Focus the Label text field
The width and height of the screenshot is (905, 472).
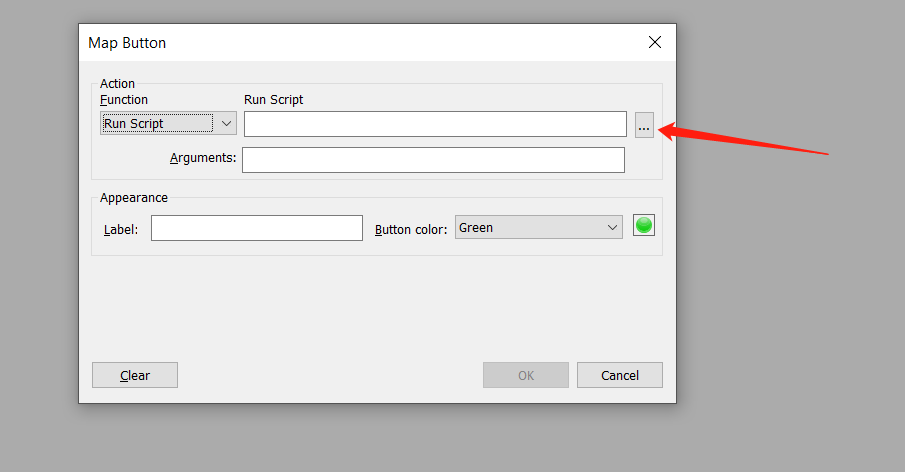click(x=257, y=228)
